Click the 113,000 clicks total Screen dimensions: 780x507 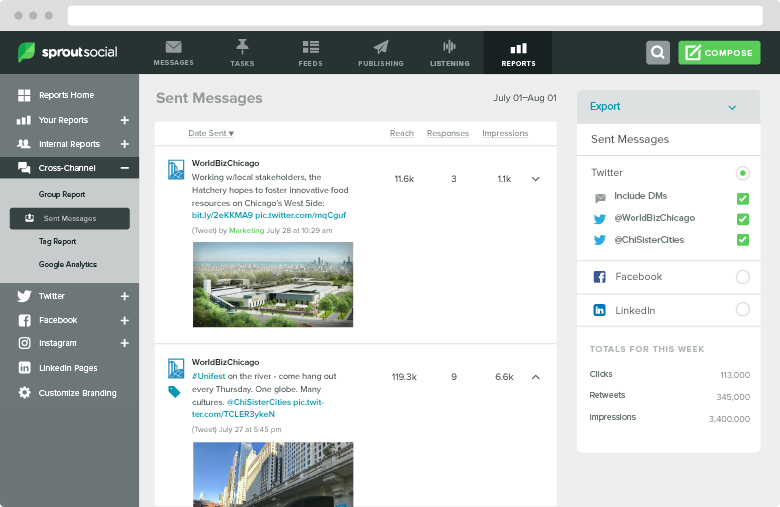pos(735,375)
